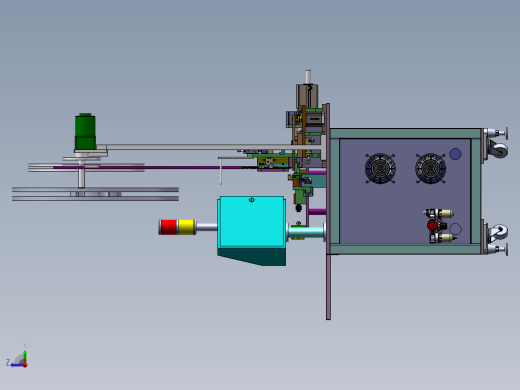Image resolution: width=520 pixels, height=390 pixels.
Task: Select the green motor on the arm
Action: [85, 132]
